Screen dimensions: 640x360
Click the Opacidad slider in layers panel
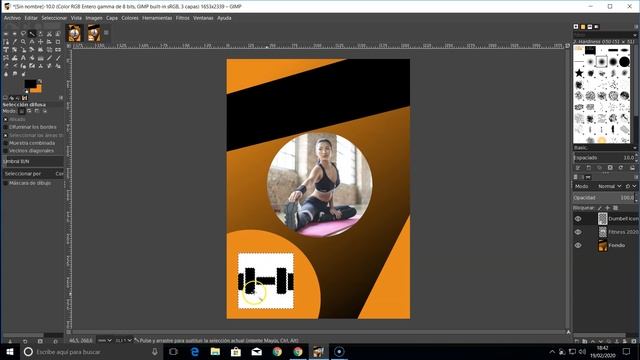coord(603,198)
